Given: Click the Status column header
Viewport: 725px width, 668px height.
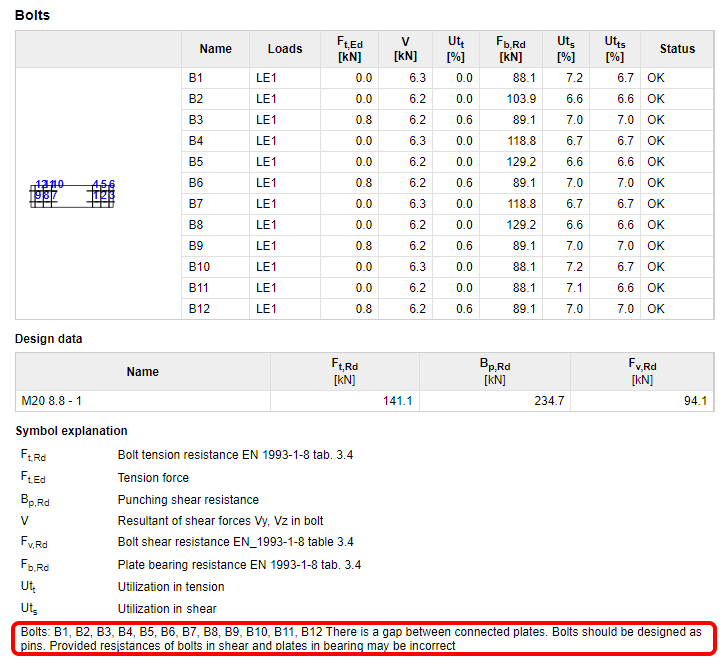Looking at the screenshot, I should (677, 49).
